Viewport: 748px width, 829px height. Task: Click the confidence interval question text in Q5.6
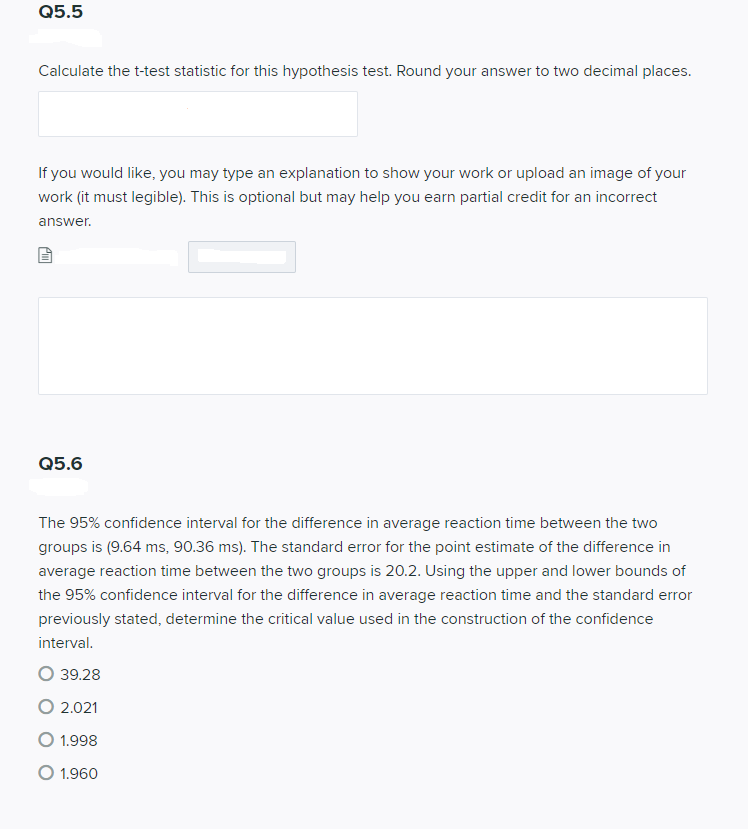[372, 582]
